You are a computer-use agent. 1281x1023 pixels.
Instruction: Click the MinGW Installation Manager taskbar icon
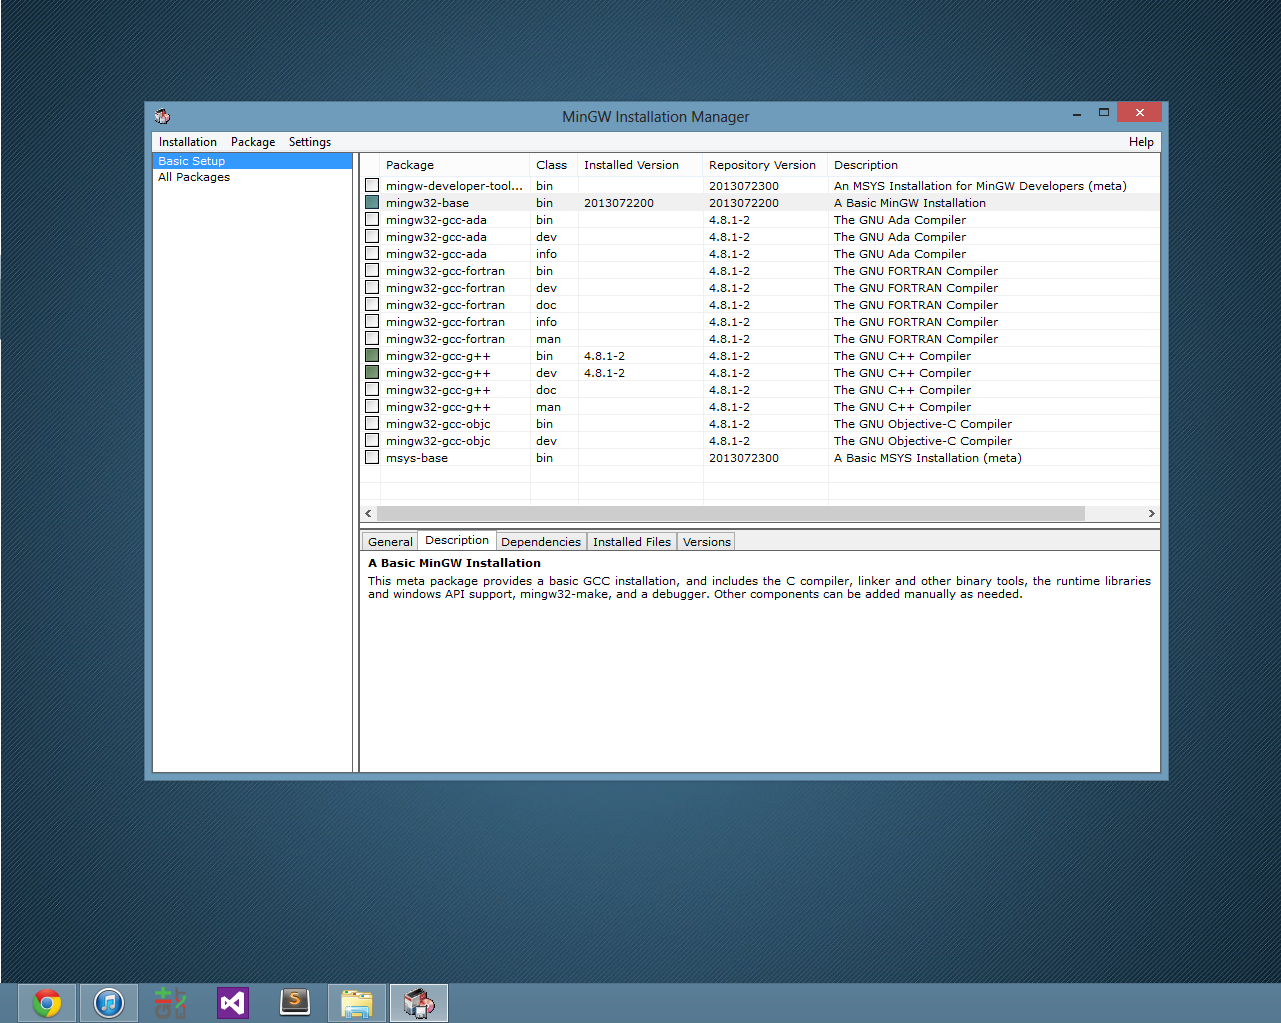(419, 1003)
